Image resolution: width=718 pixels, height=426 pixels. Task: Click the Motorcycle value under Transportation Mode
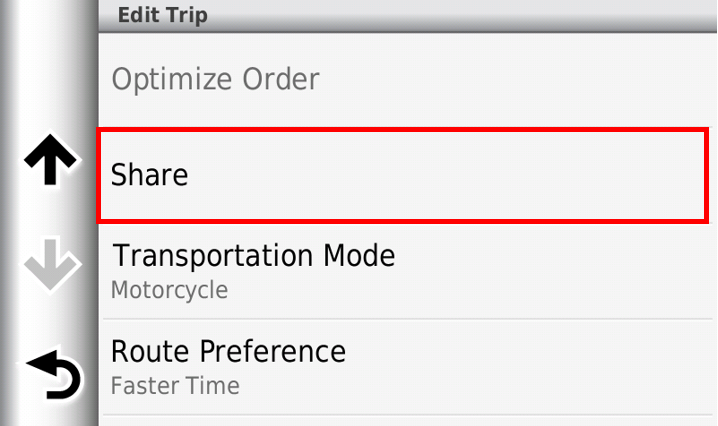coord(169,291)
